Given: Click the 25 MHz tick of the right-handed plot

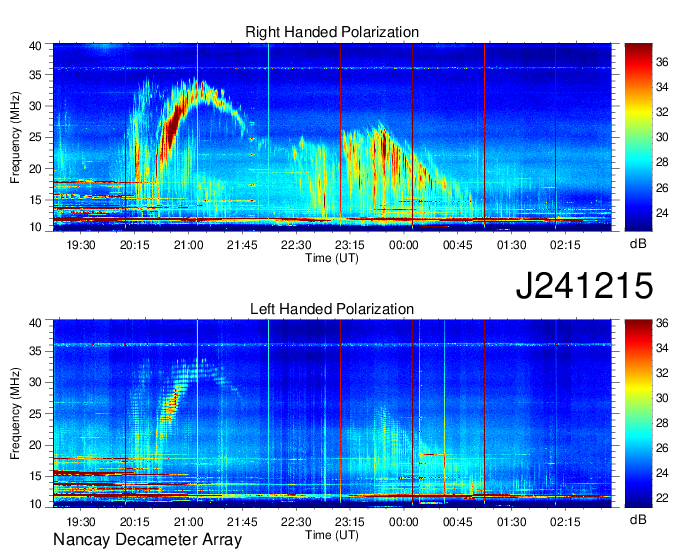Looking at the screenshot, I should point(36,137).
